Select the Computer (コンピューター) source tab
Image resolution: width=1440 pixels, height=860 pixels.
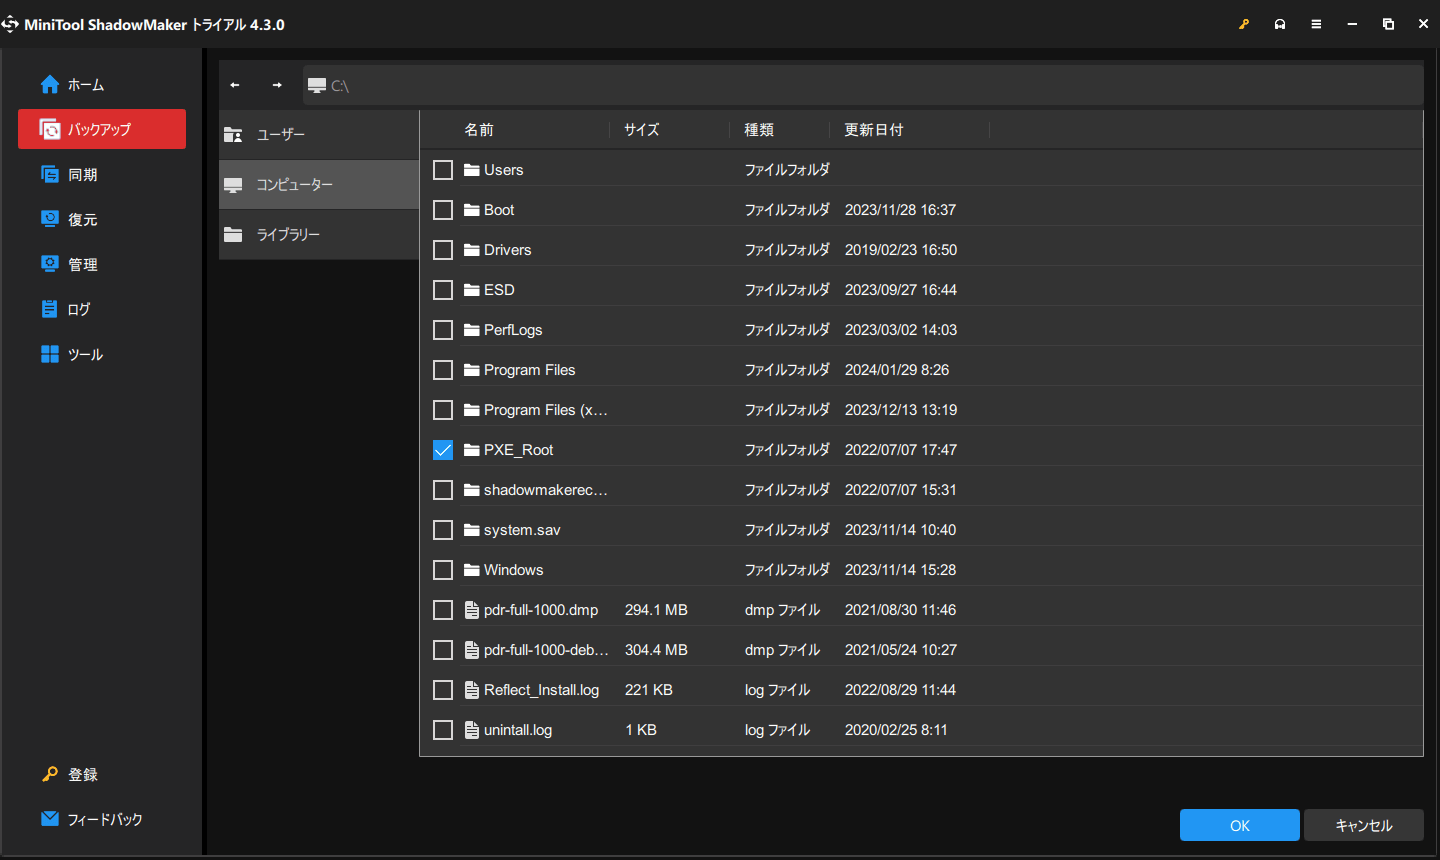(319, 185)
